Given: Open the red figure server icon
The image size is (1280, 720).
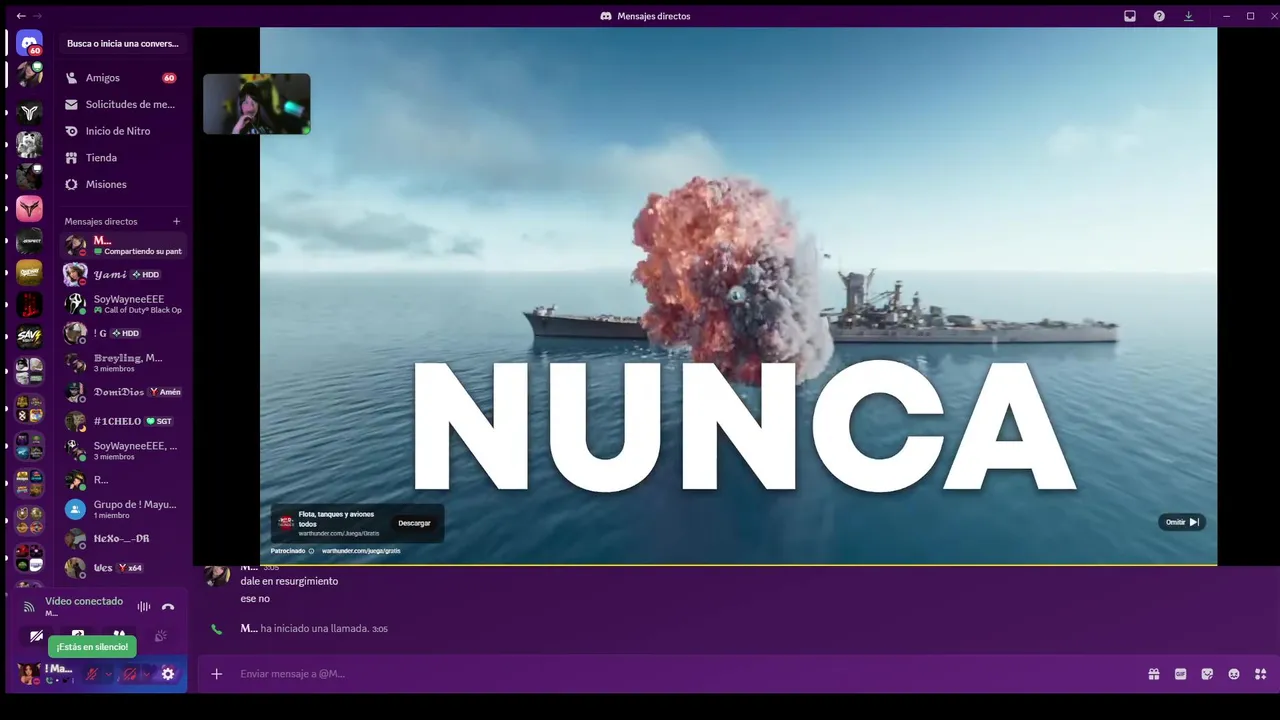Looking at the screenshot, I should [x=29, y=304].
